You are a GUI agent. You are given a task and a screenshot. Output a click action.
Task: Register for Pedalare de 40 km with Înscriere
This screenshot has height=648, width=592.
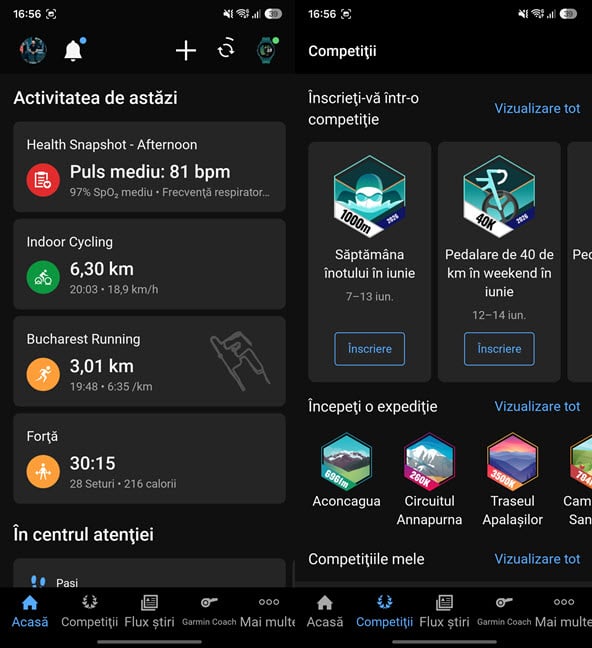(x=499, y=349)
